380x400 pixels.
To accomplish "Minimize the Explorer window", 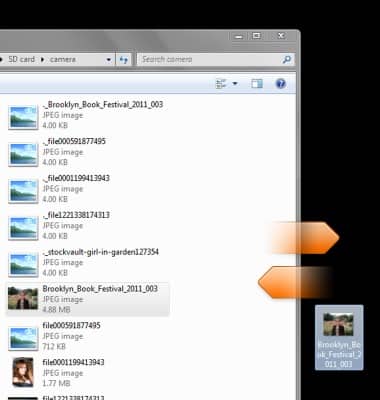I will 239,36.
